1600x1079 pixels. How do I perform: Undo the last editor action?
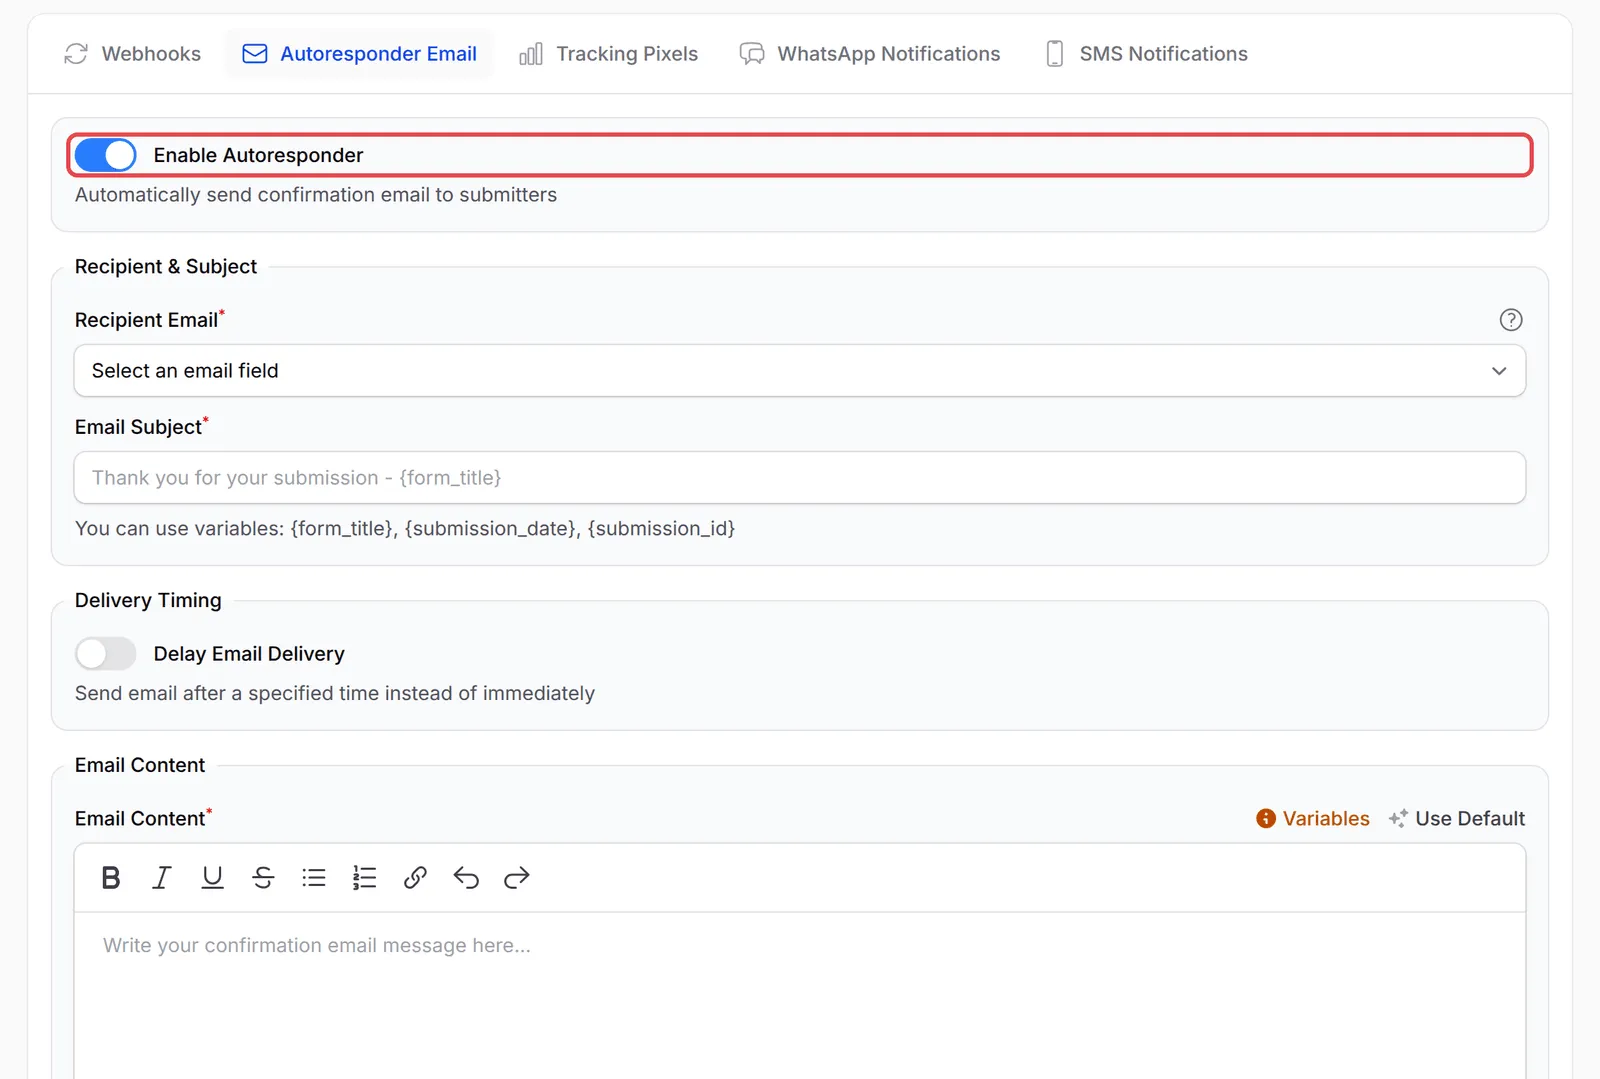pyautogui.click(x=466, y=878)
